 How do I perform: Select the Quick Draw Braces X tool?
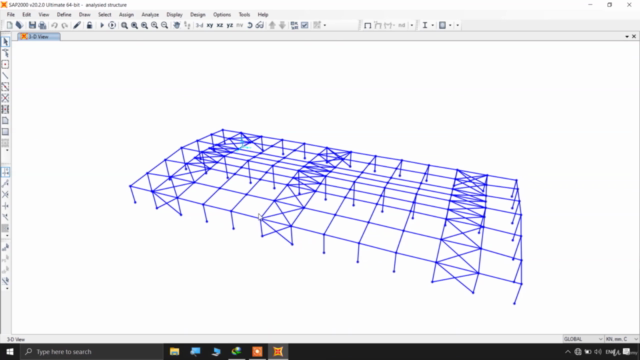pos(5,98)
